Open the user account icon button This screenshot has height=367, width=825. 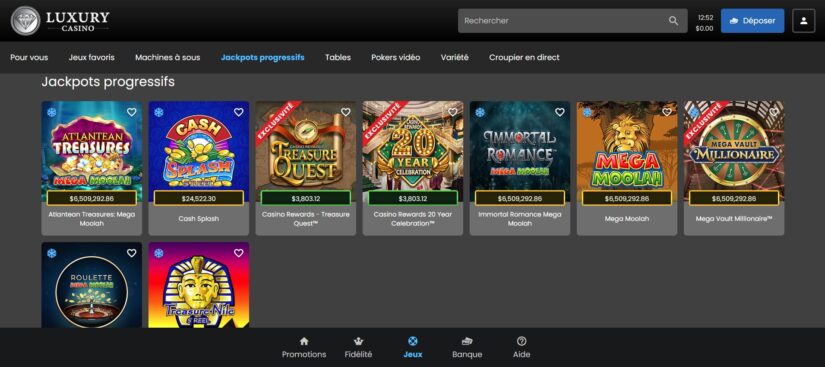tap(803, 21)
